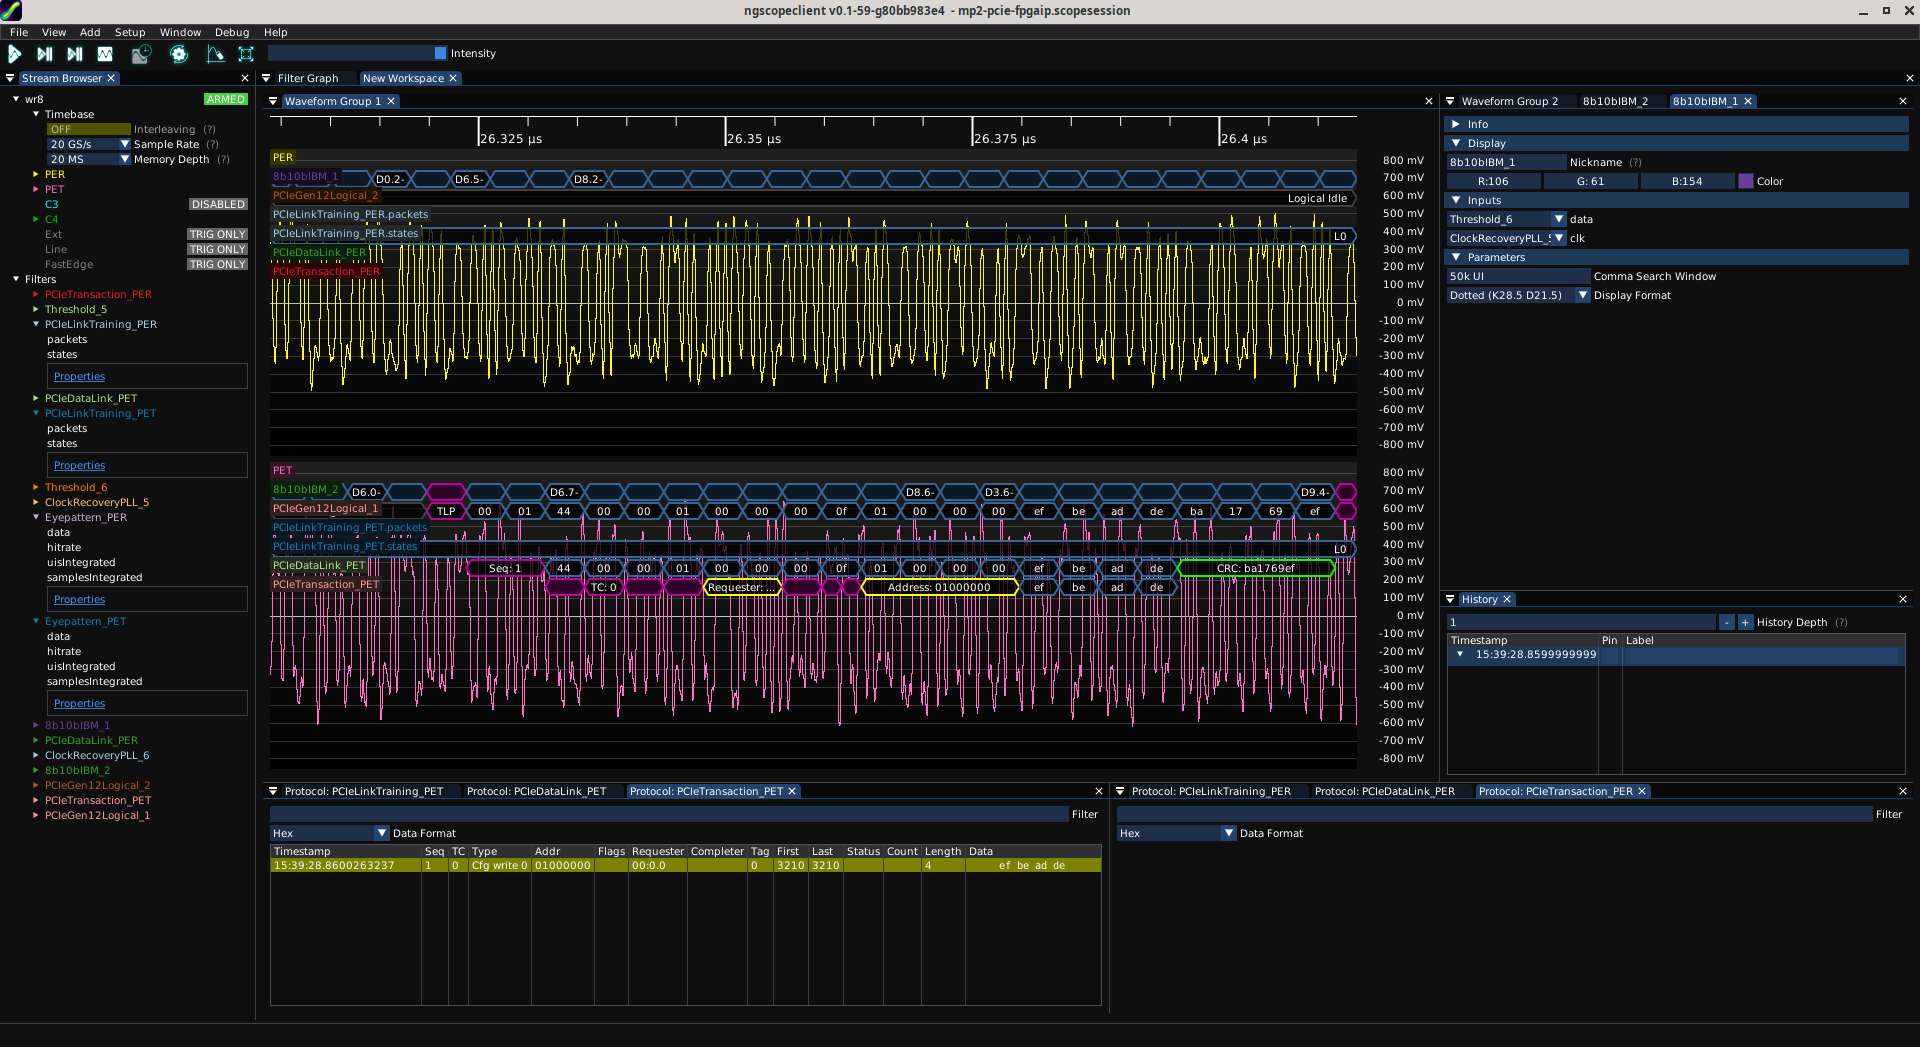Viewport: 1920px width, 1047px height.
Task: Click Properties link under PCIeLinkTraining_PET
Action: [79, 466]
